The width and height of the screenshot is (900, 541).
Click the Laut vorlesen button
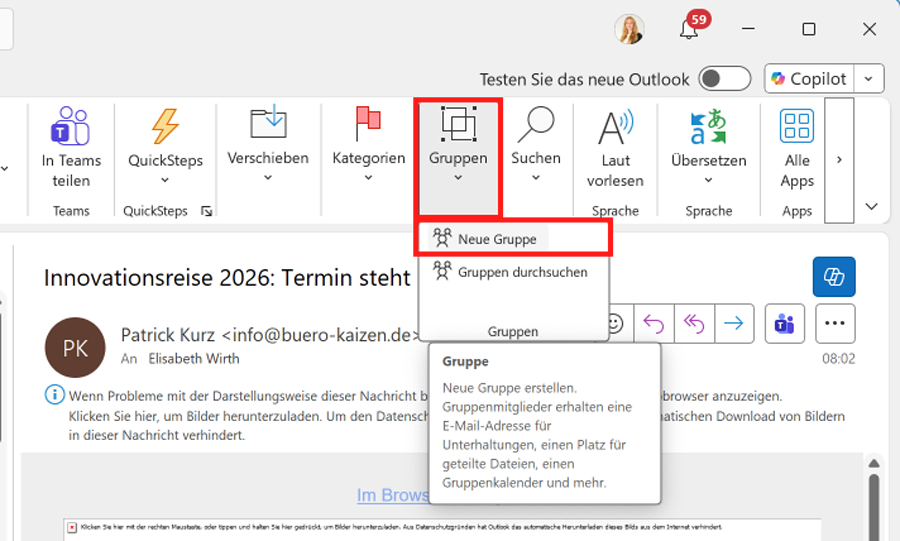click(615, 147)
